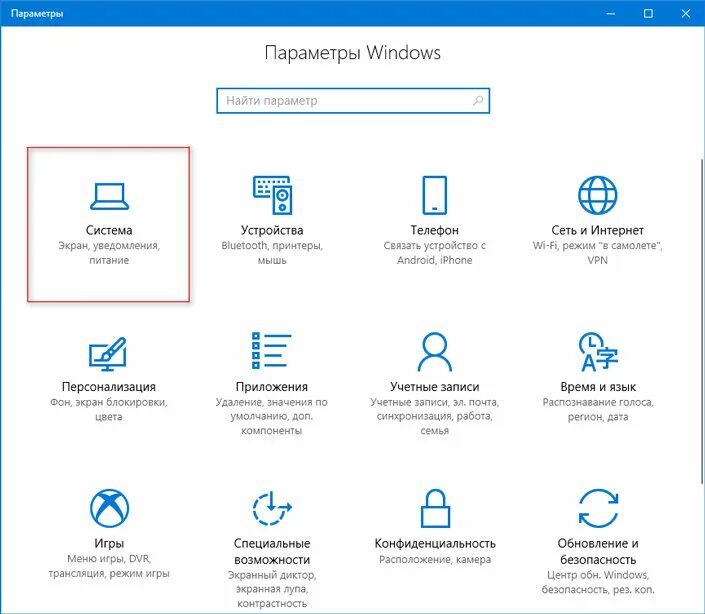
Task: Open the Игры Xbox icon
Action: (x=109, y=508)
